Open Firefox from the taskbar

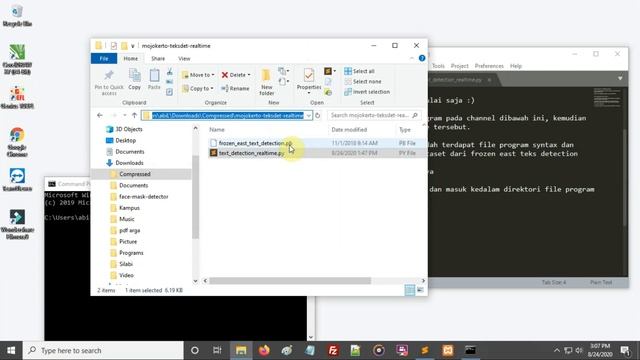(x=264, y=350)
